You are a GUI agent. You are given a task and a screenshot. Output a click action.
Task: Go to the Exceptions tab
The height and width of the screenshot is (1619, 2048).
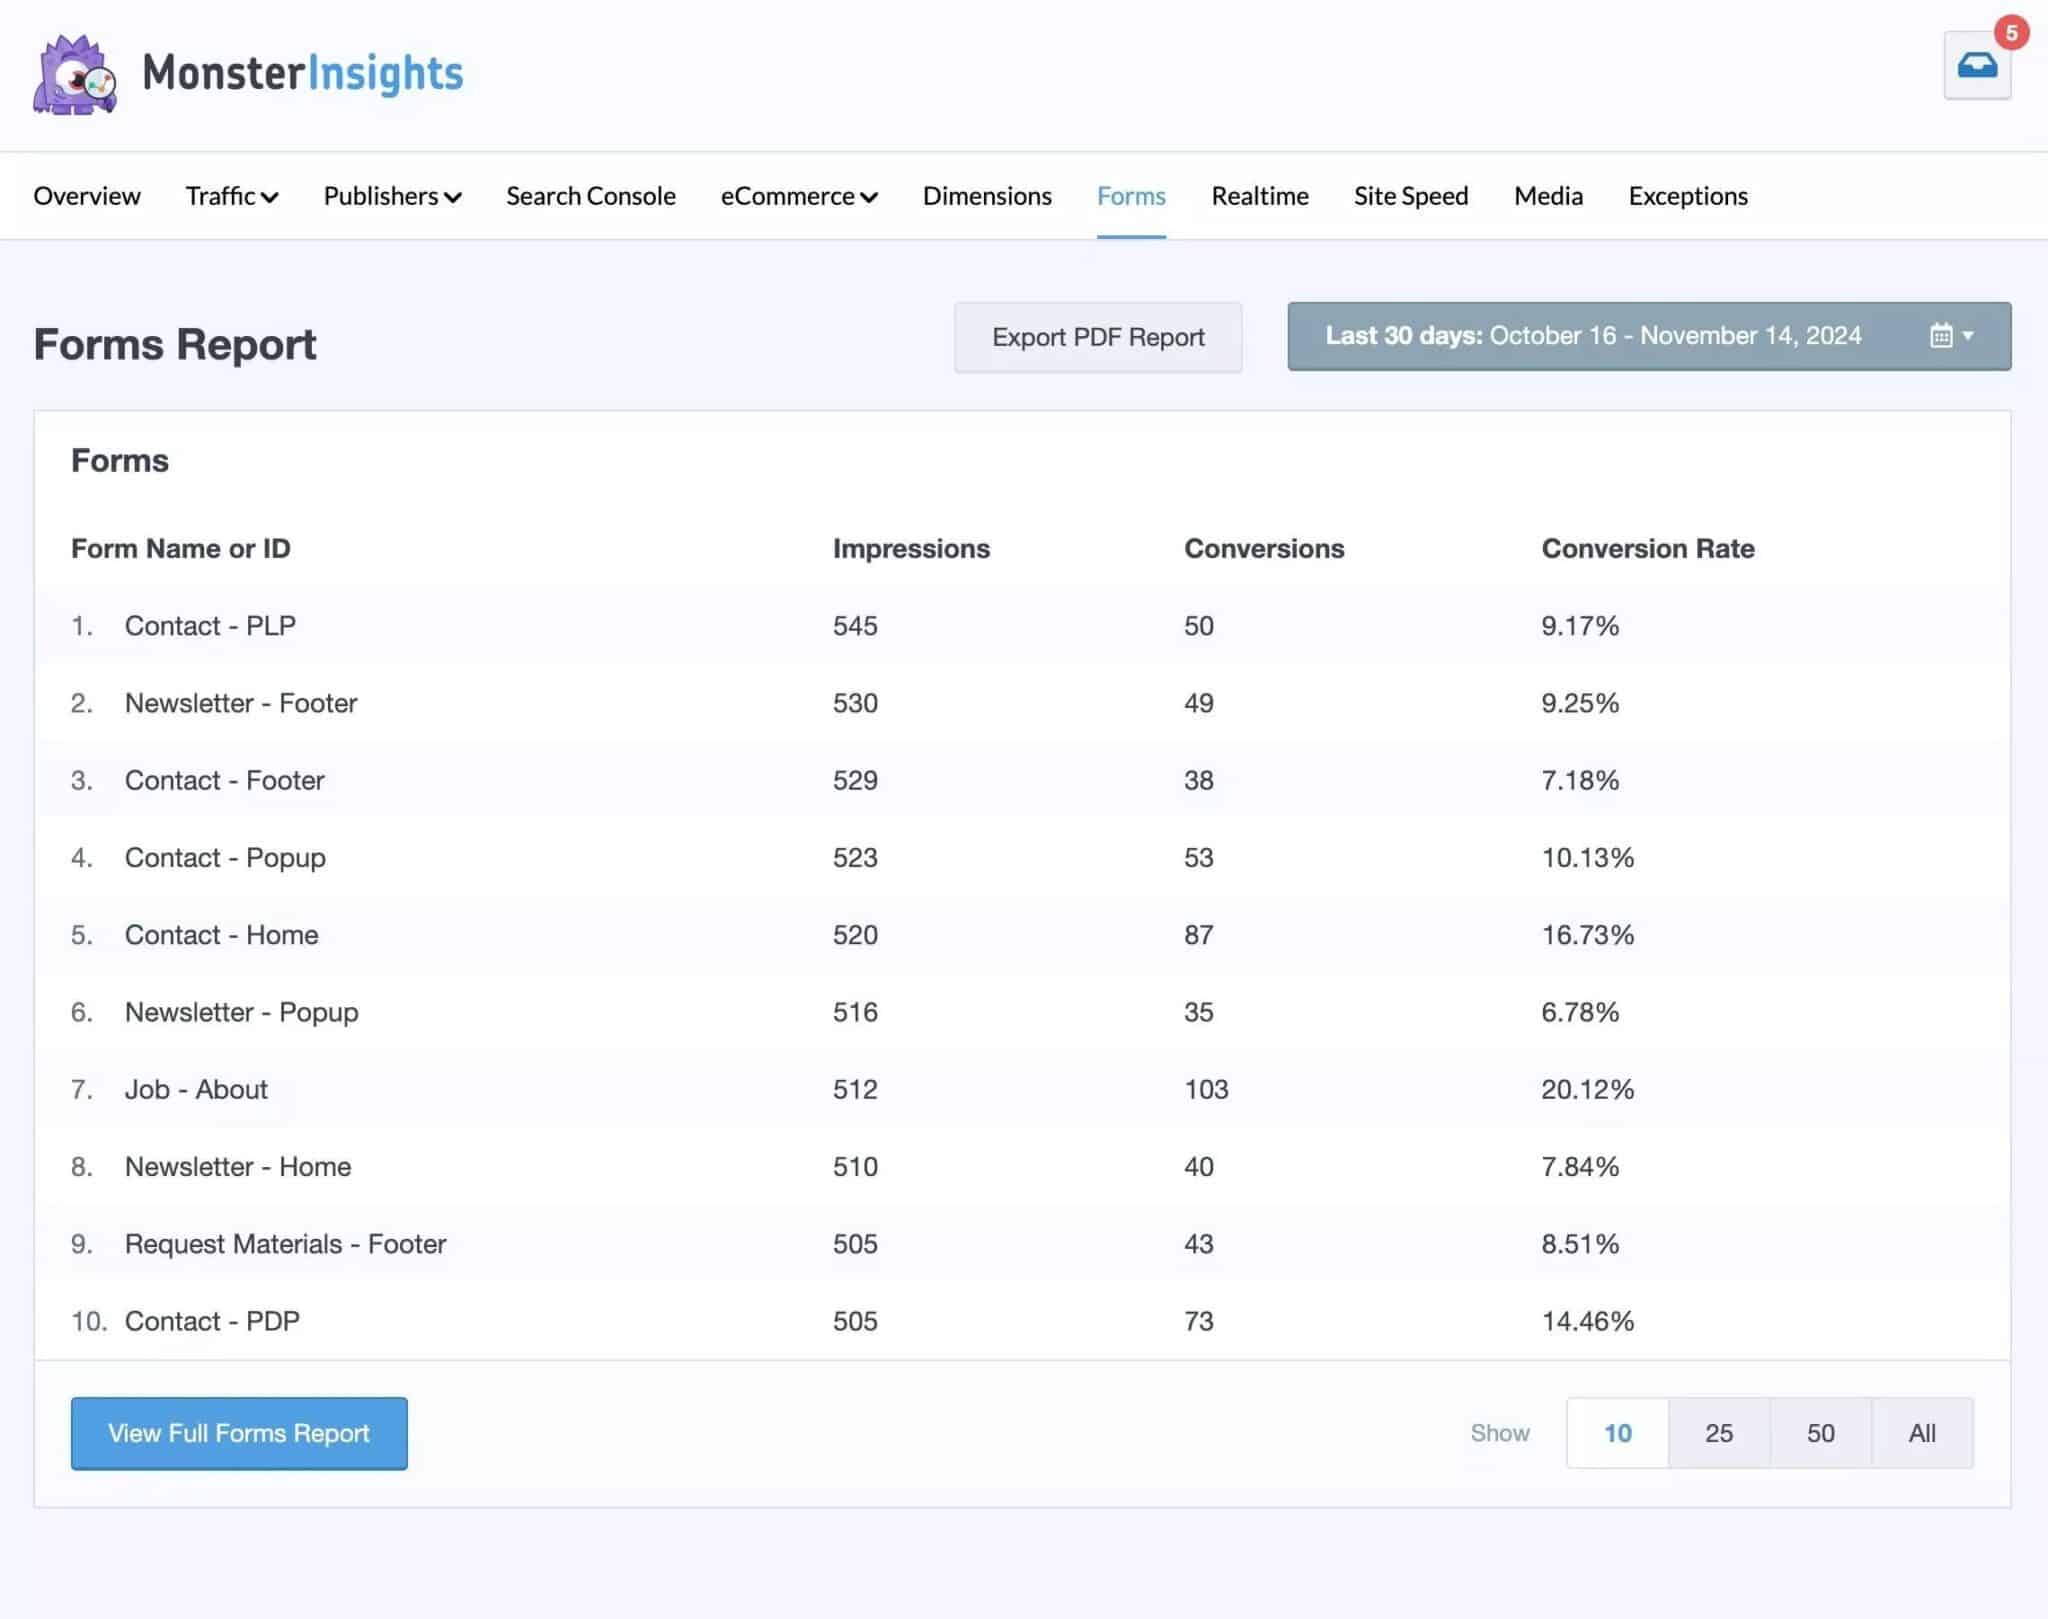click(1687, 196)
